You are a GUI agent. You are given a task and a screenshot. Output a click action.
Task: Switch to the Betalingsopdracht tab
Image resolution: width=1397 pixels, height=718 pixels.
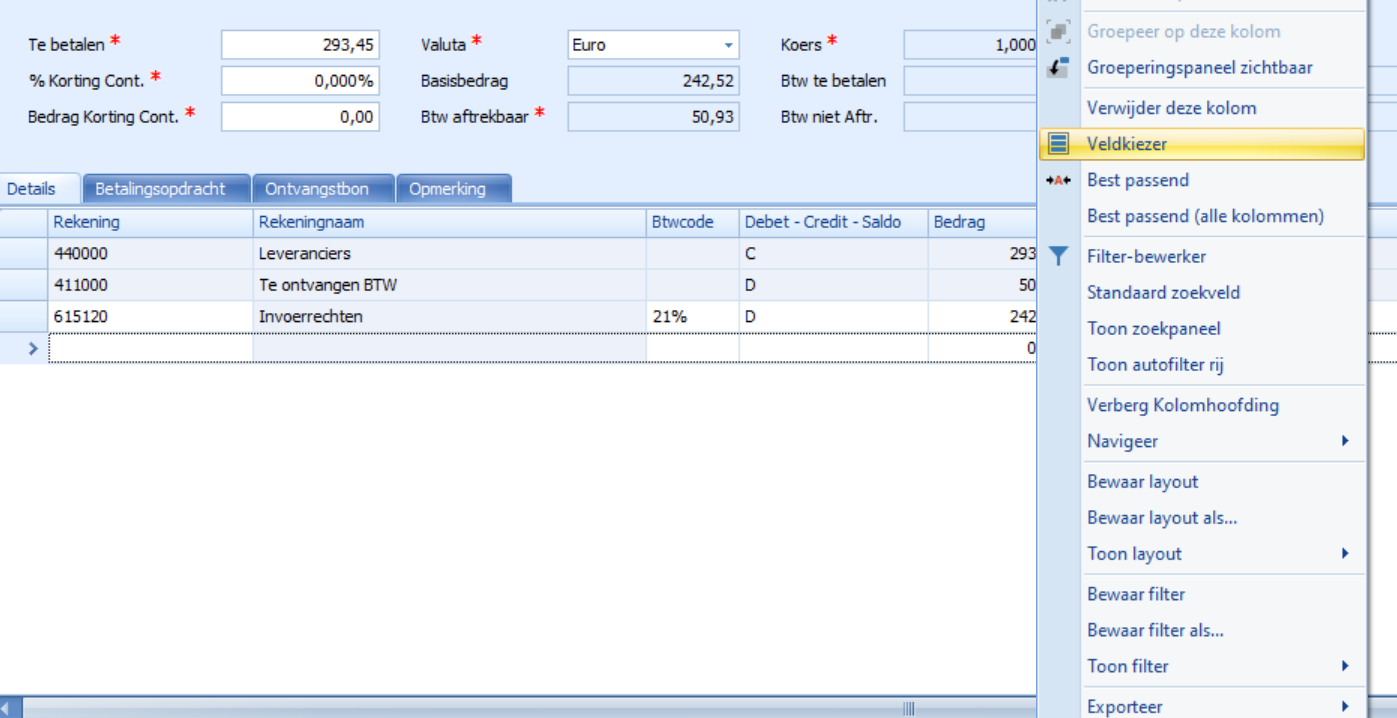tap(160, 189)
